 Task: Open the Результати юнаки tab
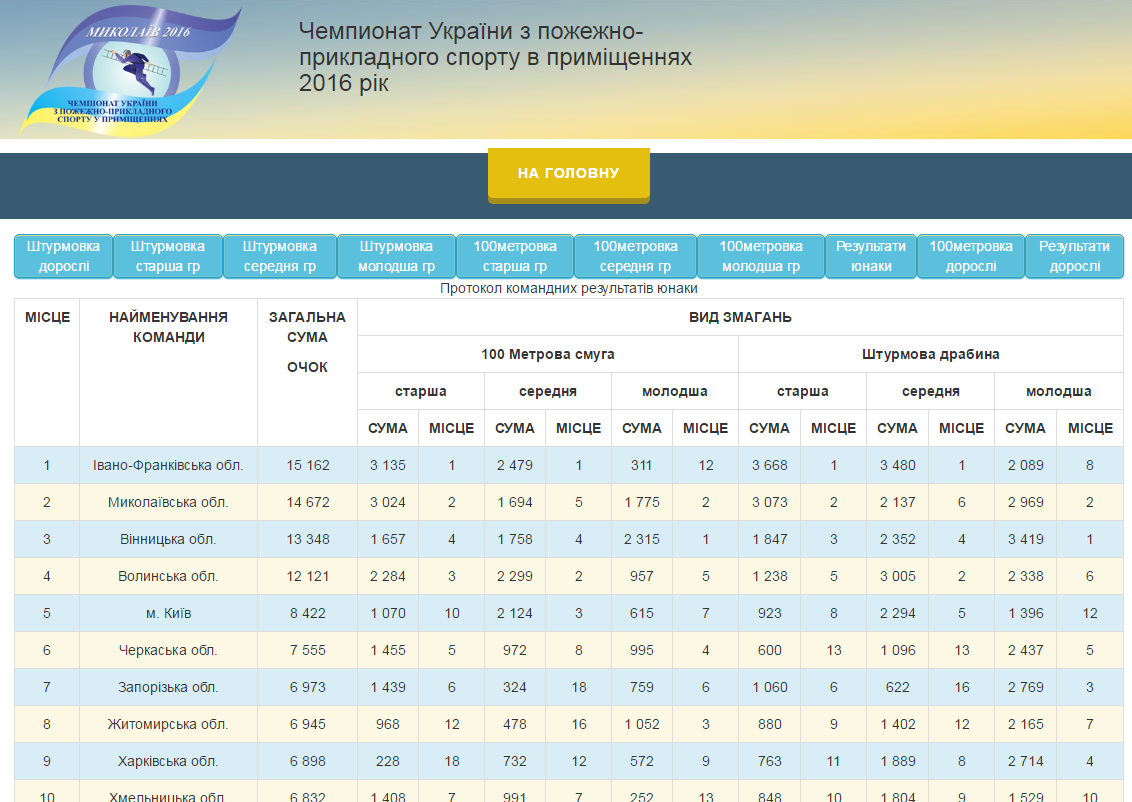click(x=870, y=256)
